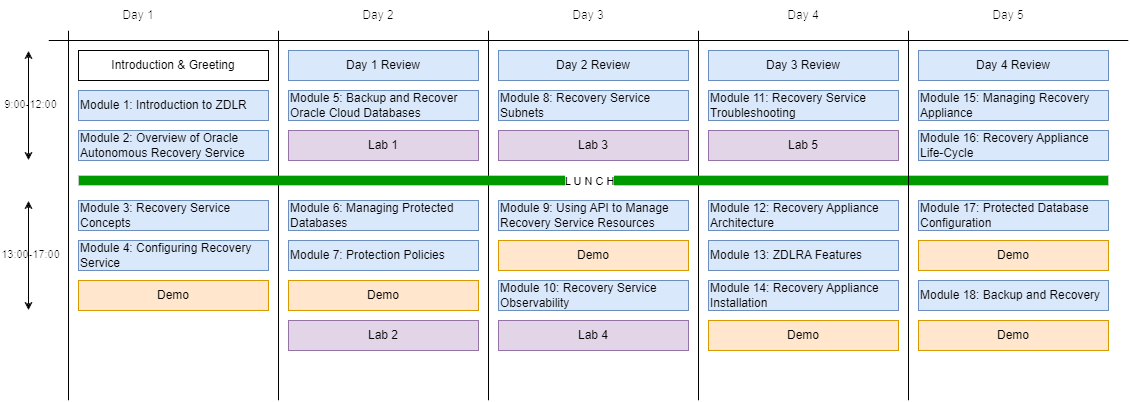Screen dimensions: 1130x402
Task: Select the 9:00-12:00 time label
Action: pos(30,104)
